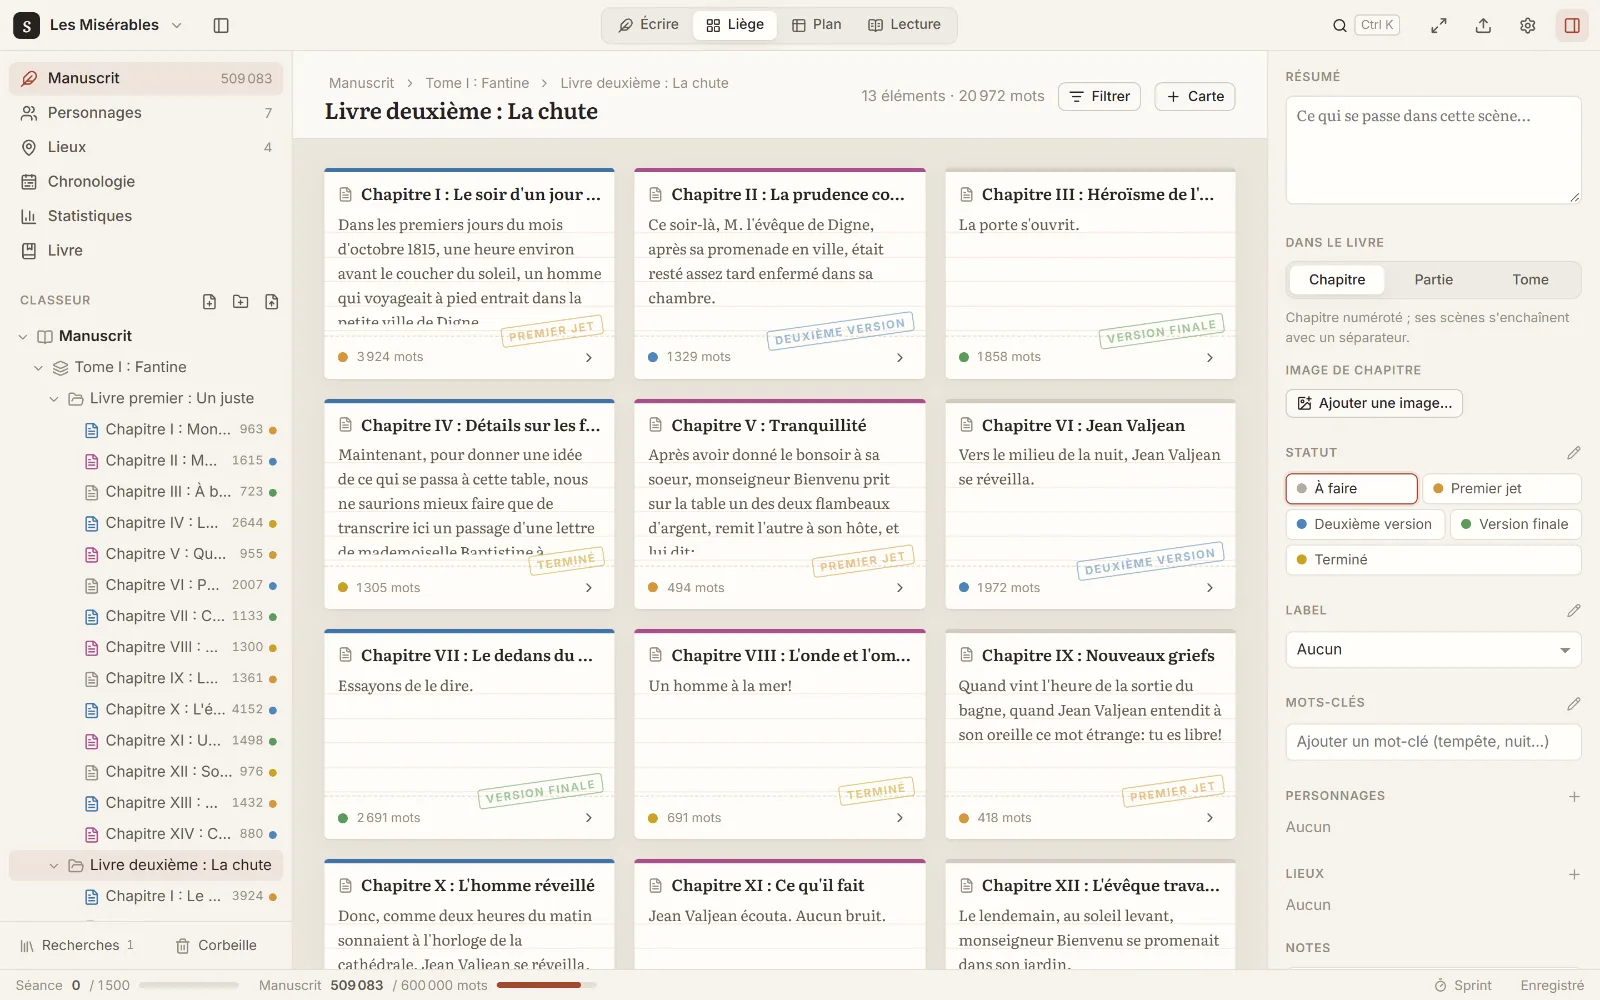Collapse Livre premier : Un juste folder
Viewport: 1600px width, 1000px height.
[x=54, y=399]
